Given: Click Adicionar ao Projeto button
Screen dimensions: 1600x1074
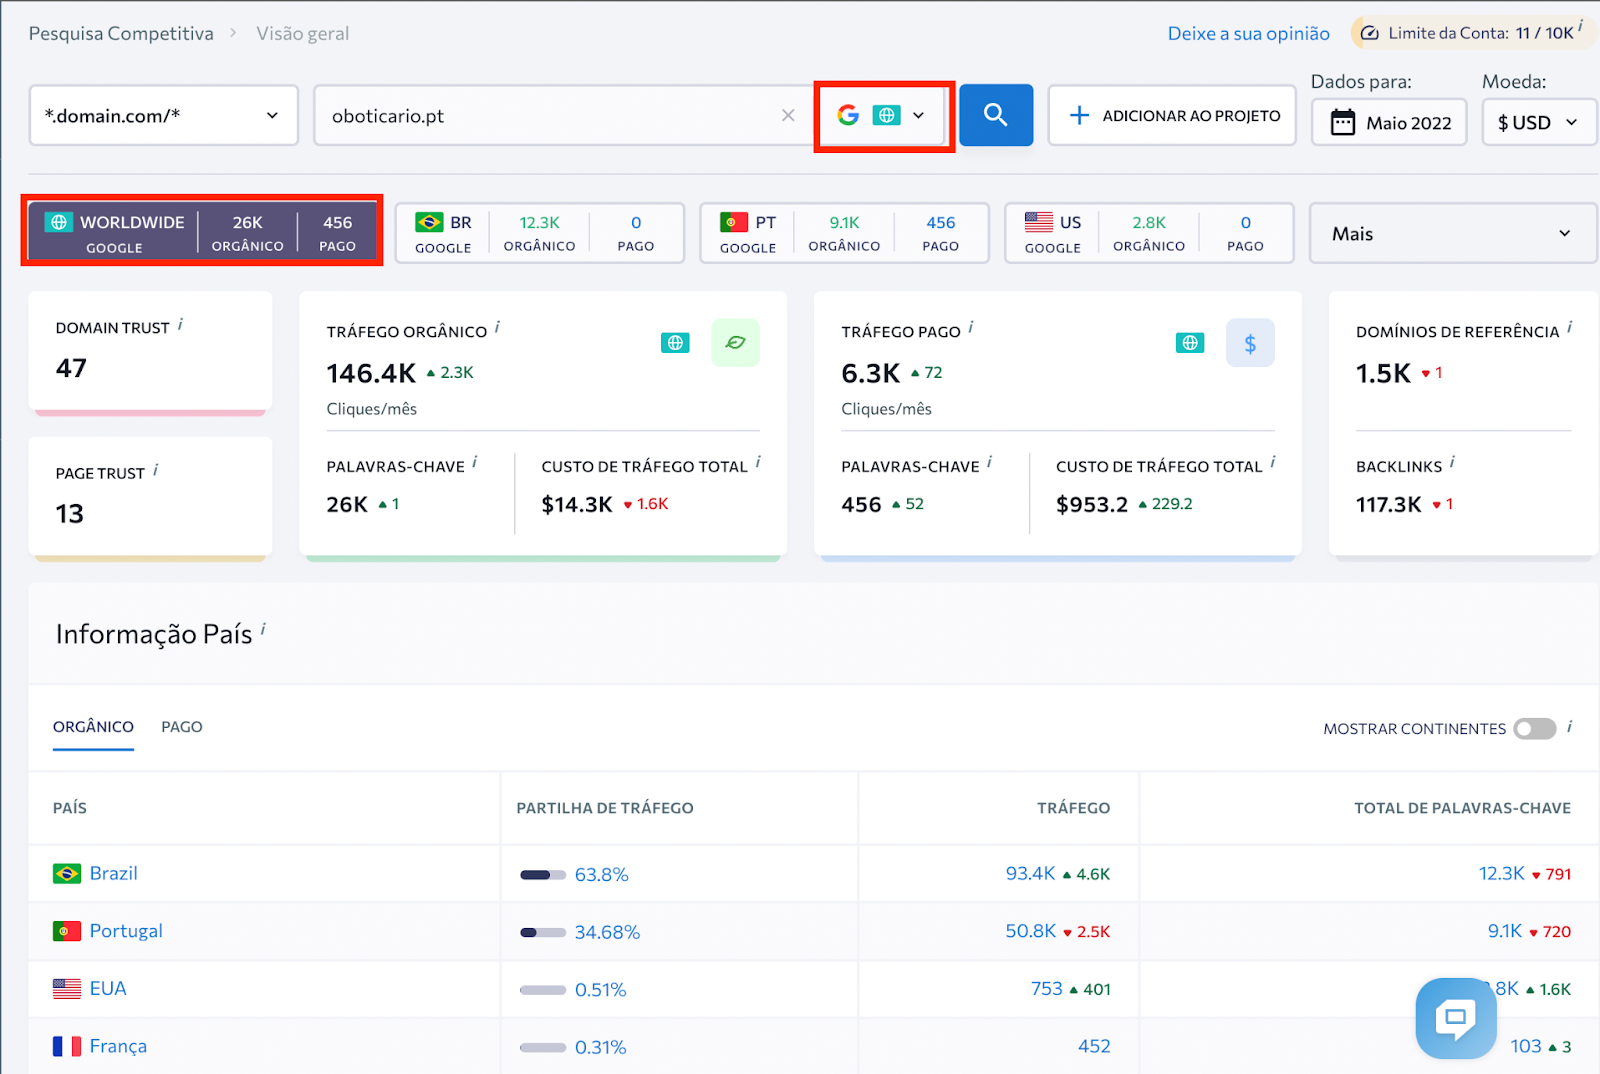Looking at the screenshot, I should pos(1172,115).
